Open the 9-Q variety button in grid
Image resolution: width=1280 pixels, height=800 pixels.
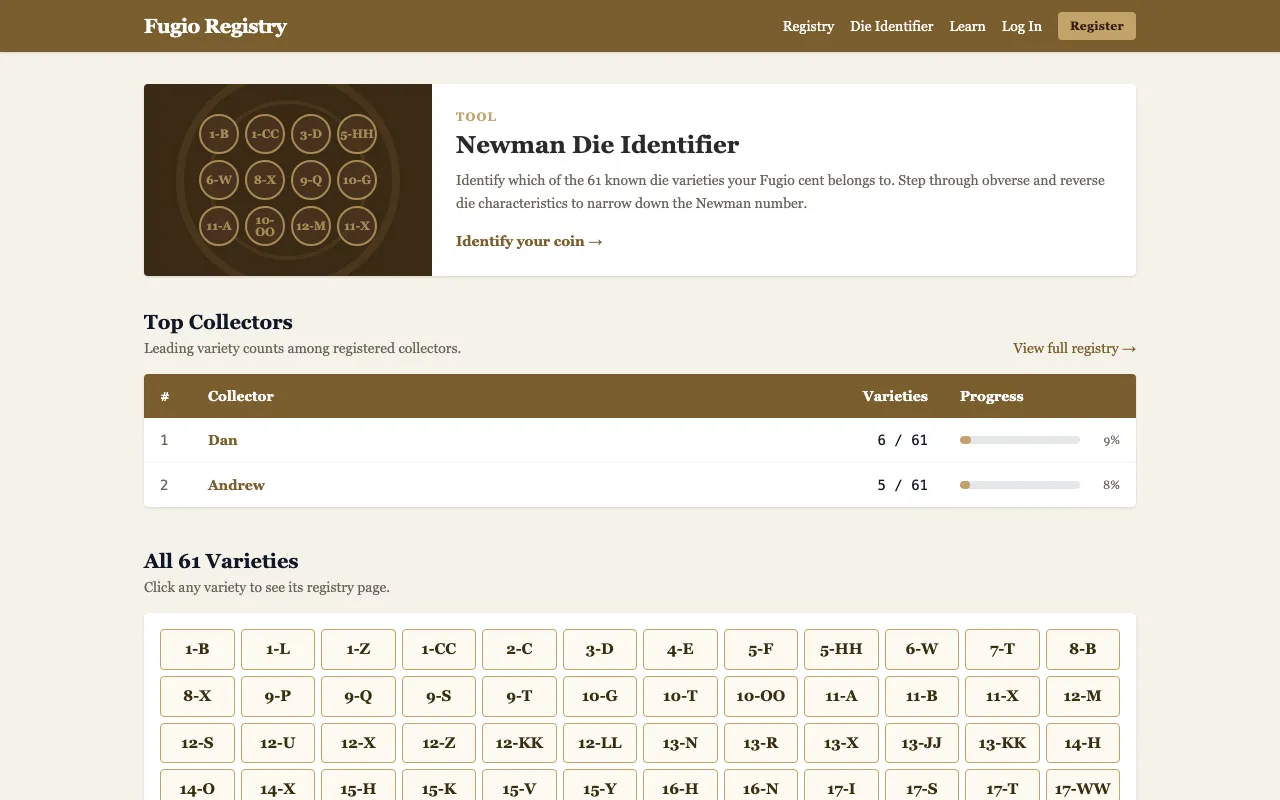click(358, 696)
